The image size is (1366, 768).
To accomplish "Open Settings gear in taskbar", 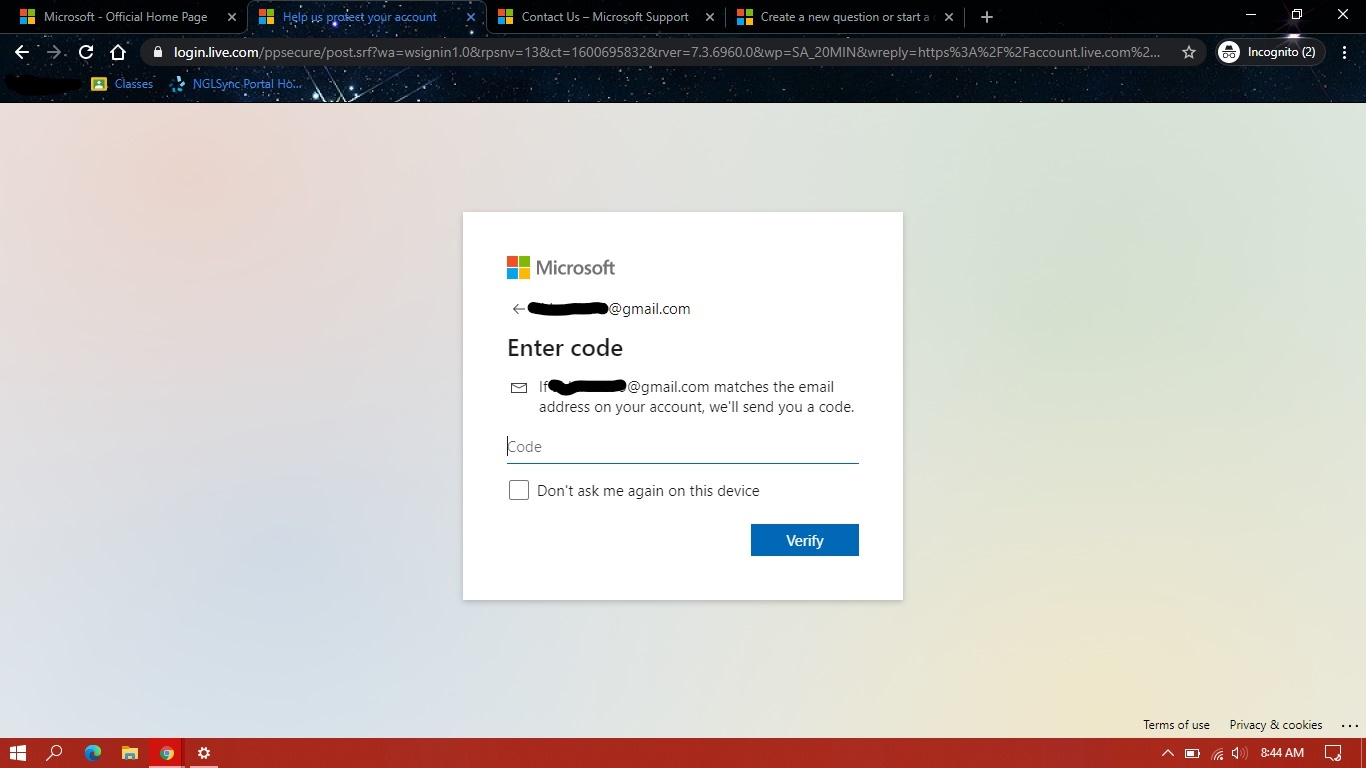I will tap(203, 753).
